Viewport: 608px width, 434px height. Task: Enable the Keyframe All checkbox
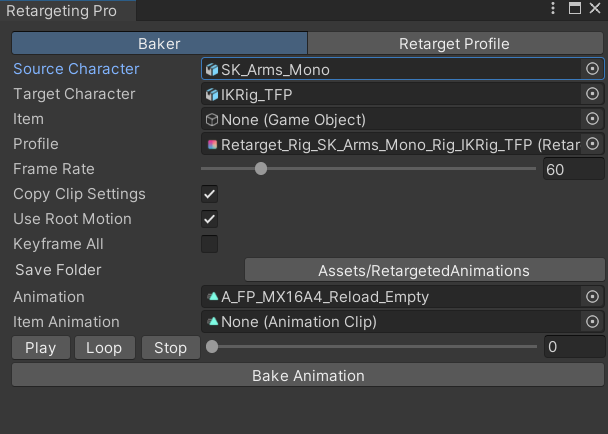click(x=210, y=244)
